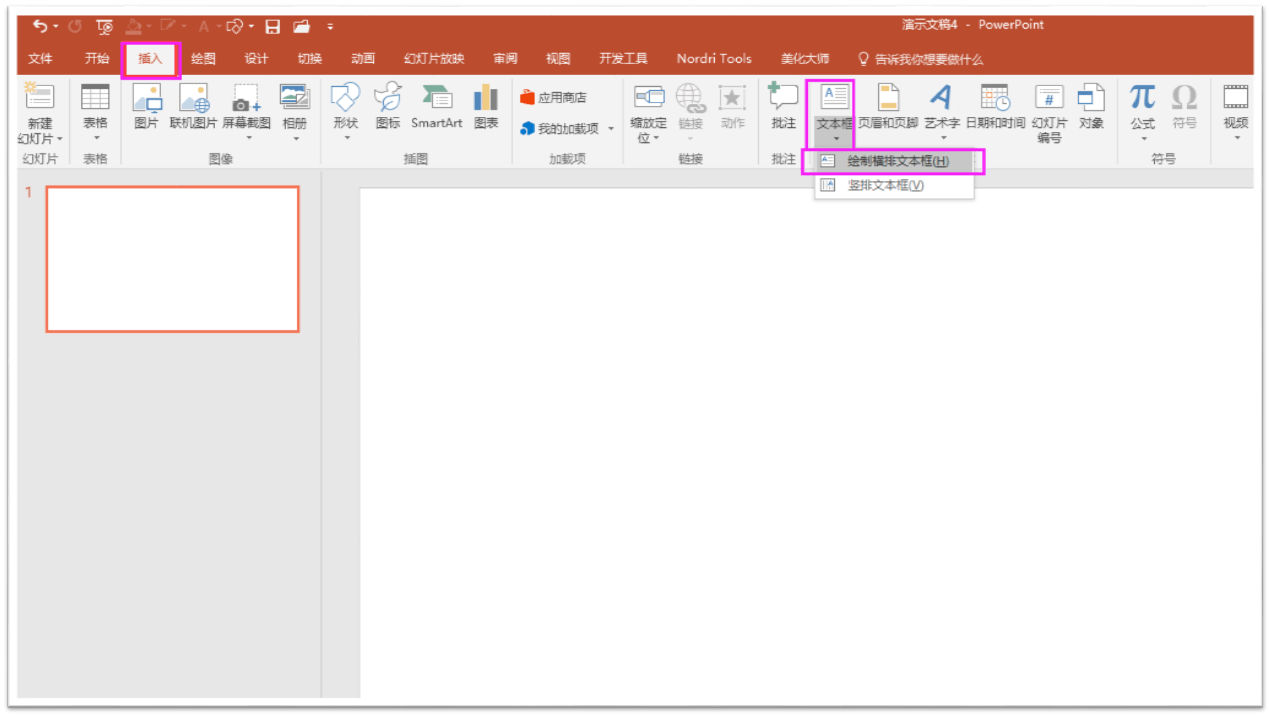Switch to the 绘图 tab
Viewport: 1271px width, 717px height.
[x=203, y=59]
